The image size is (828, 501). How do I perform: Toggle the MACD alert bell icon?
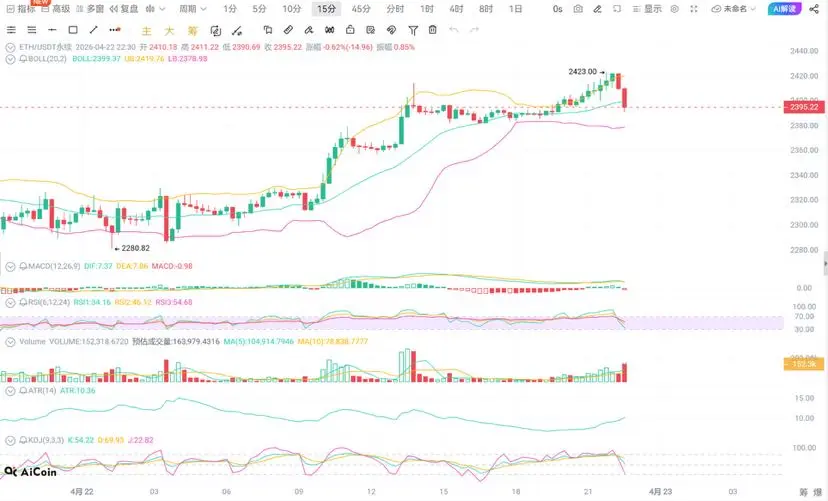tap(23, 267)
